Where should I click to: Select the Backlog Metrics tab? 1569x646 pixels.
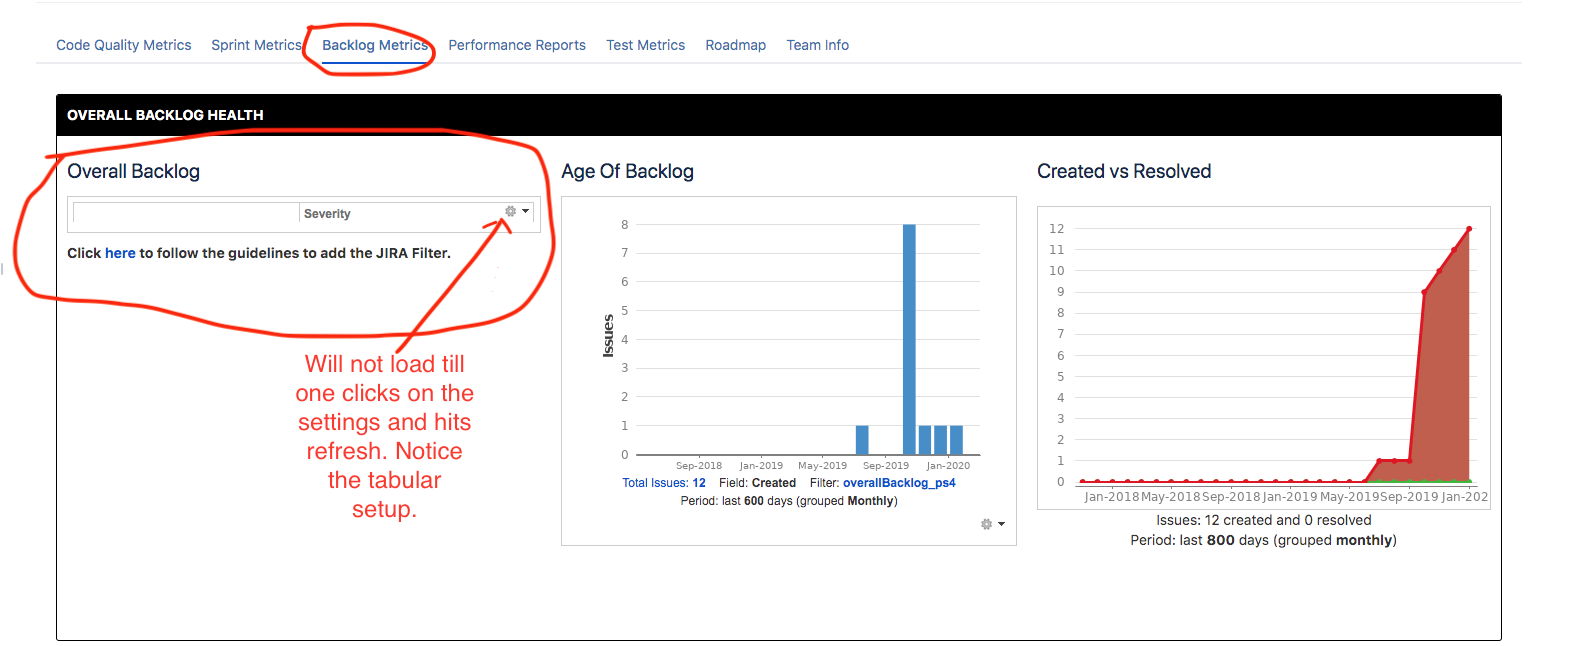tap(375, 45)
